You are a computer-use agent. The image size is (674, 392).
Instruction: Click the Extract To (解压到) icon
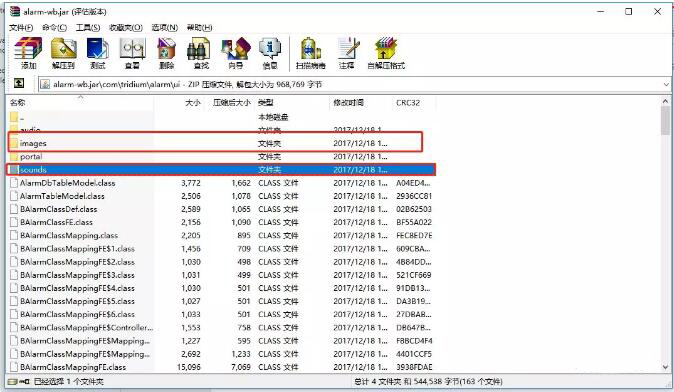point(64,53)
